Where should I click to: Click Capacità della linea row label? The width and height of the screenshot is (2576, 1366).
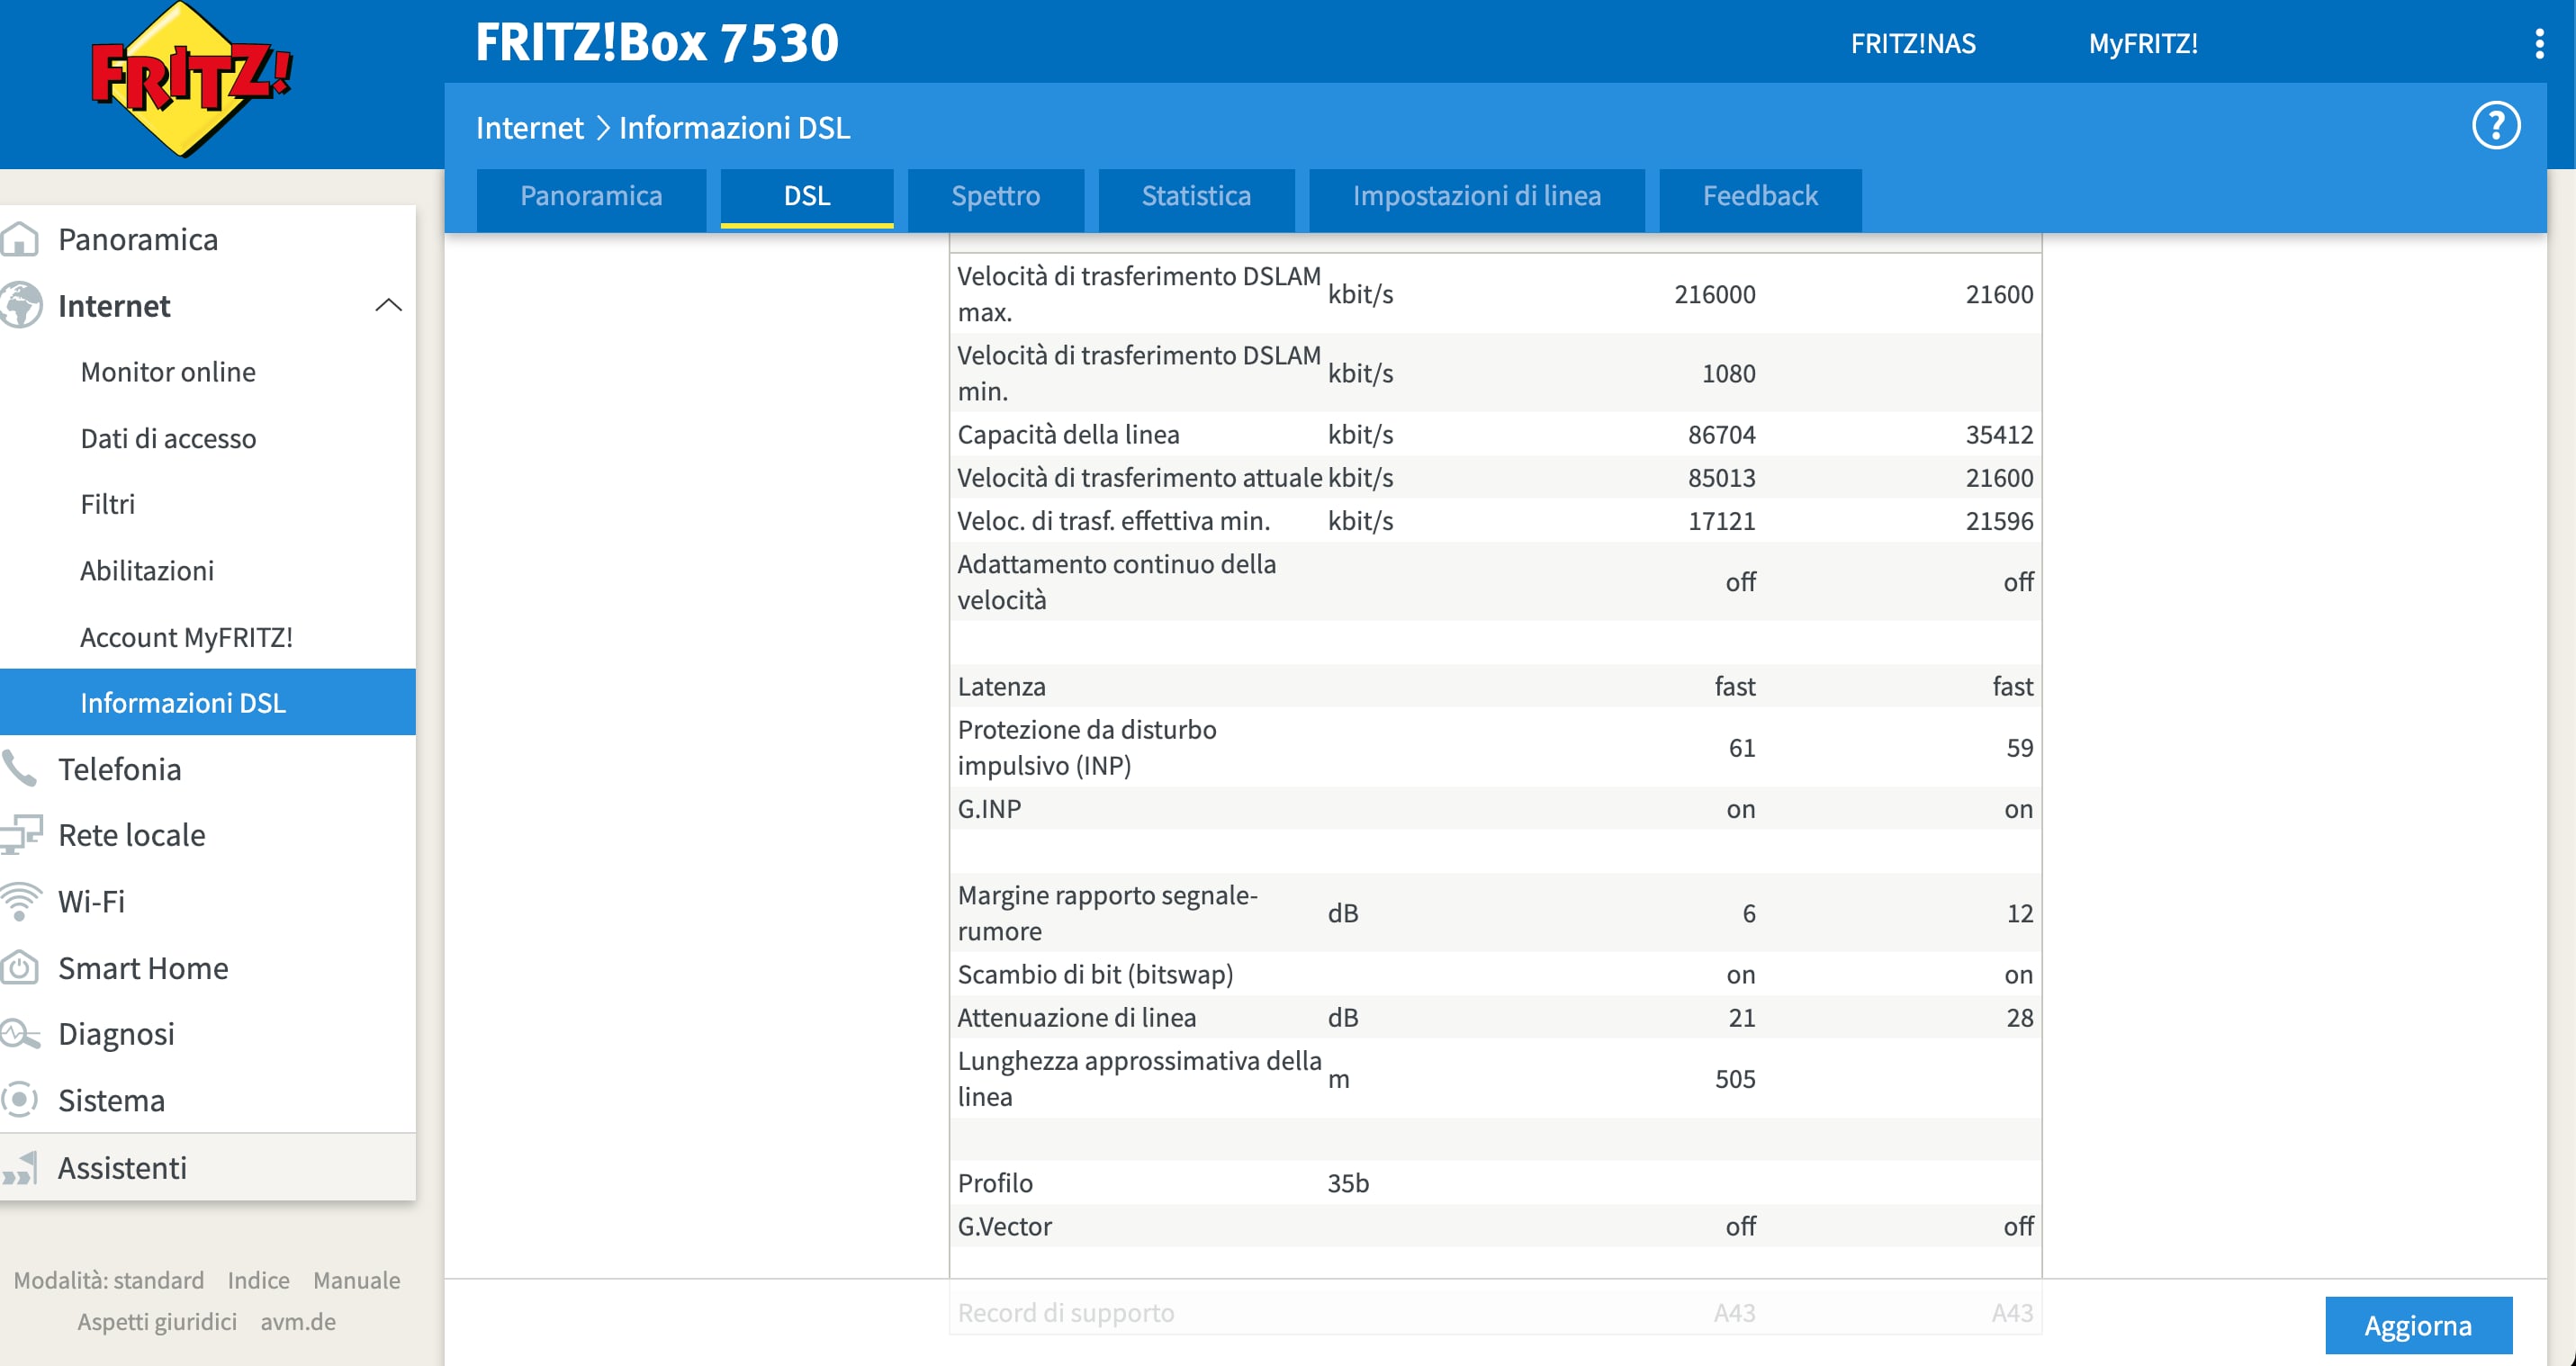click(1068, 434)
